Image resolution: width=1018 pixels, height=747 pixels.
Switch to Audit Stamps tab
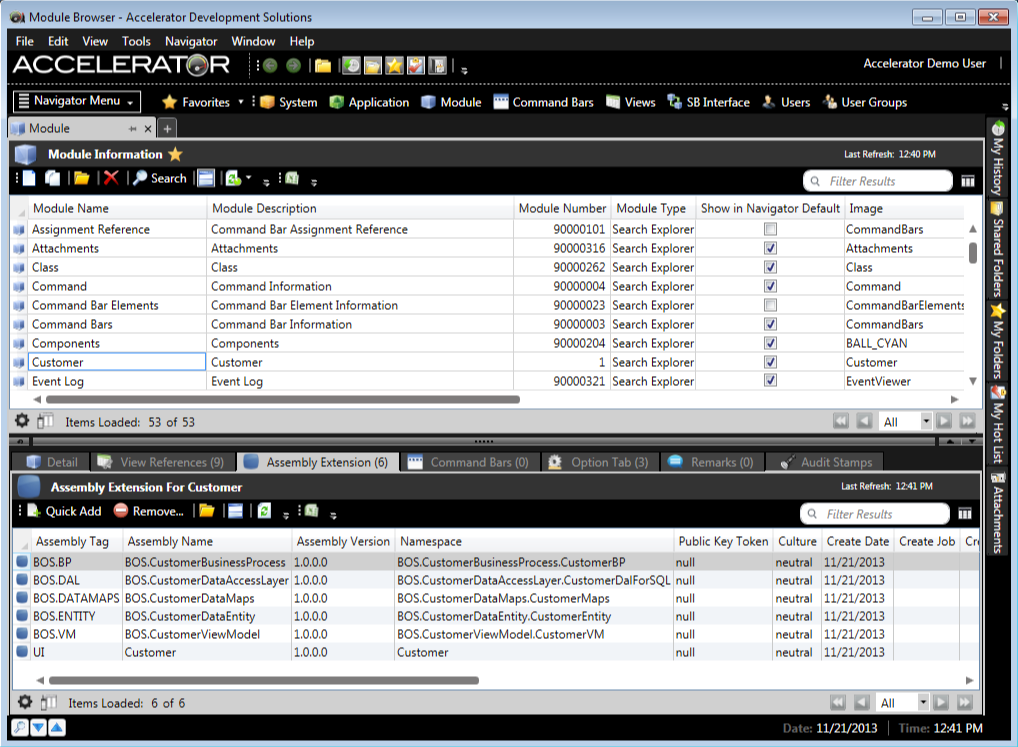826,461
